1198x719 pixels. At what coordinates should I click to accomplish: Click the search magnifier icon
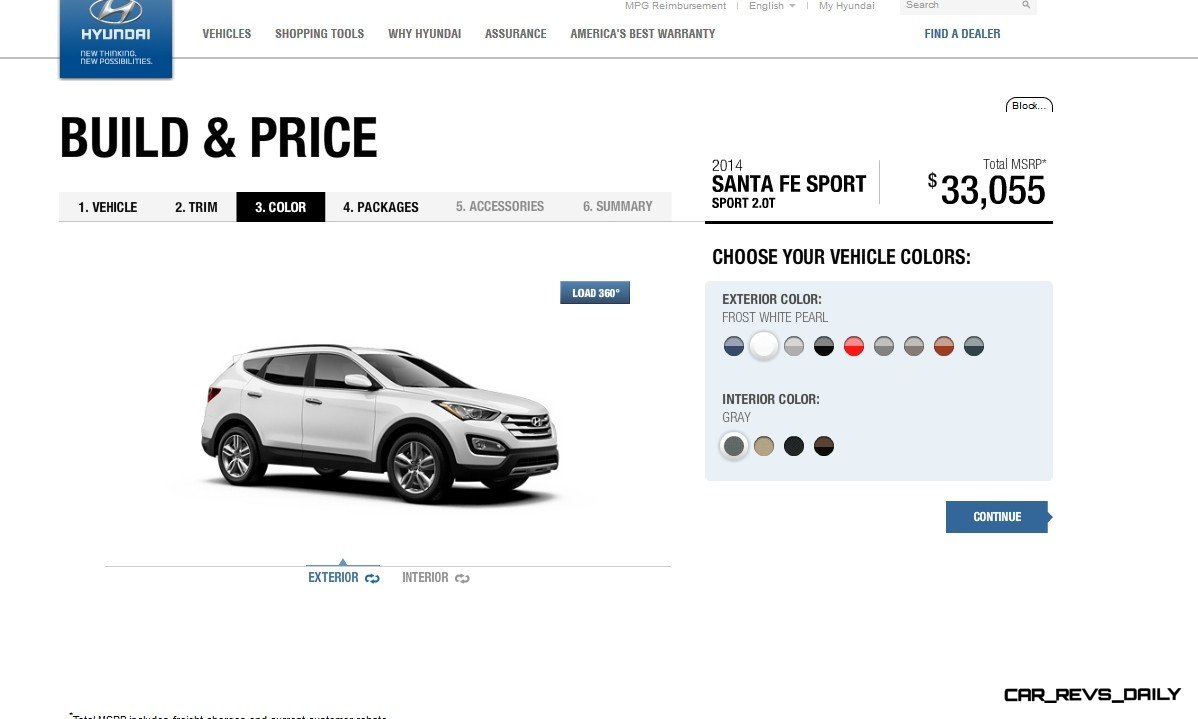[x=1026, y=5]
